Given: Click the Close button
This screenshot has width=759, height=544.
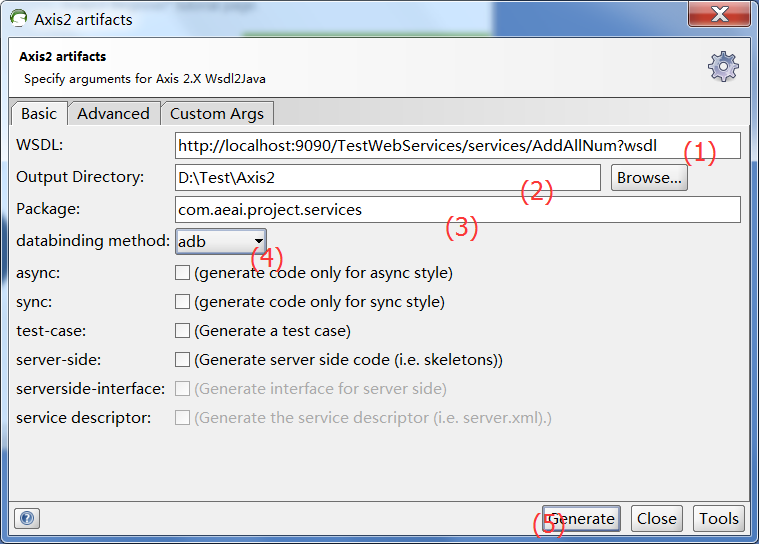Looking at the screenshot, I should 657,518.
